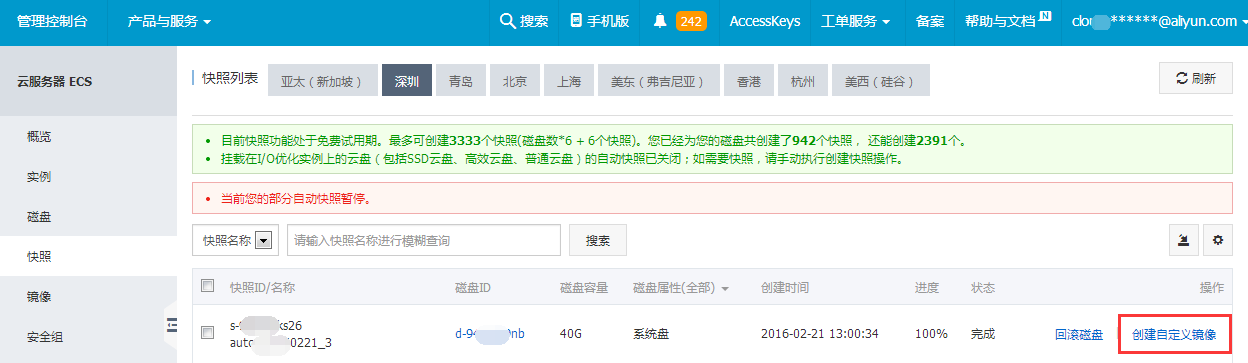This screenshot has width=1248, height=363.
Task: Click the snapshot name search input field
Action: [x=424, y=240]
